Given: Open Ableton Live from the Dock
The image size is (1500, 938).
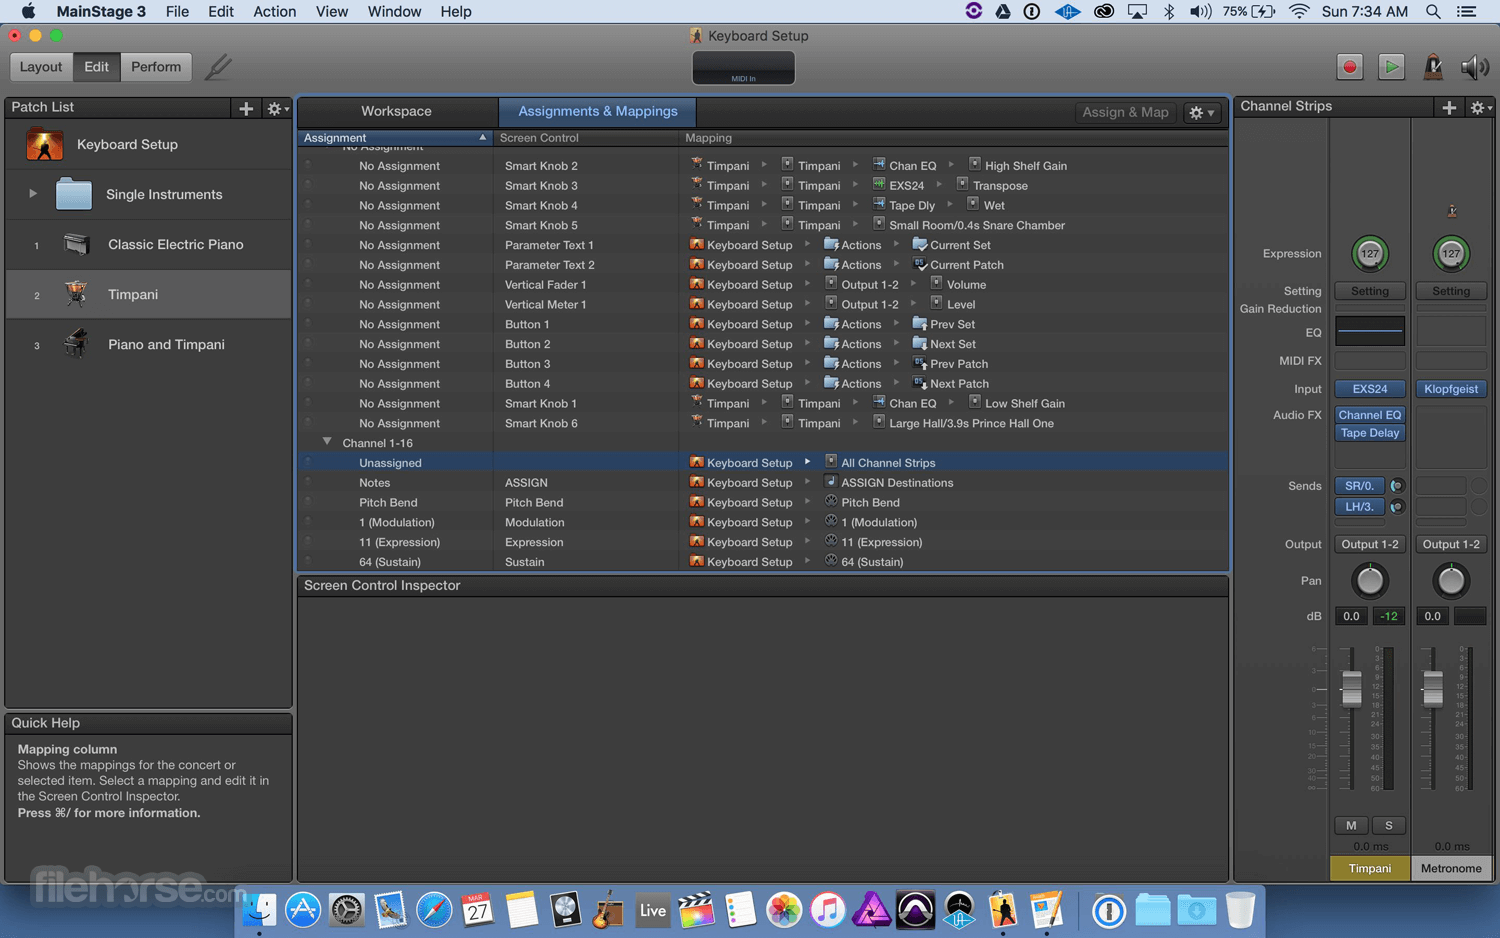Looking at the screenshot, I should (x=652, y=909).
